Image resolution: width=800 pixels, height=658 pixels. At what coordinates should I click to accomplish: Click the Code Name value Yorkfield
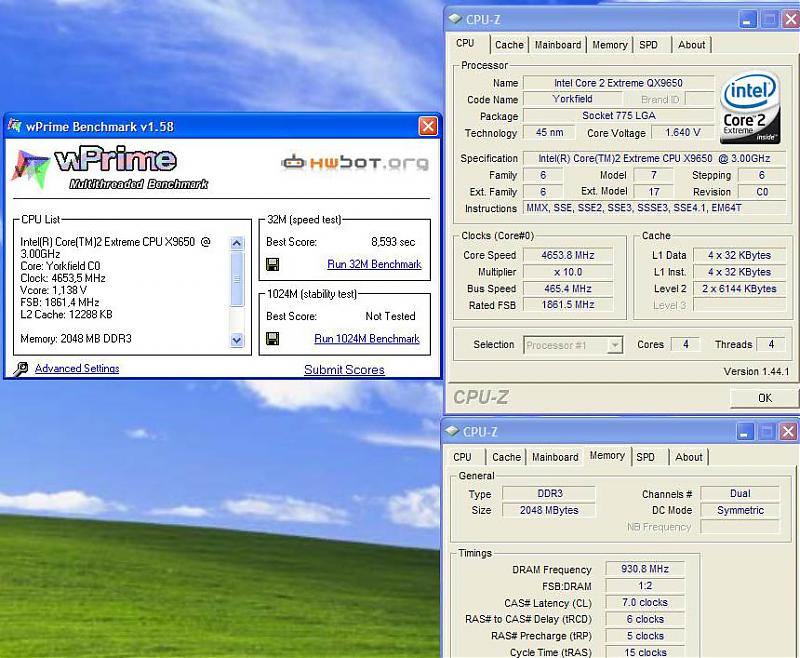(572, 99)
